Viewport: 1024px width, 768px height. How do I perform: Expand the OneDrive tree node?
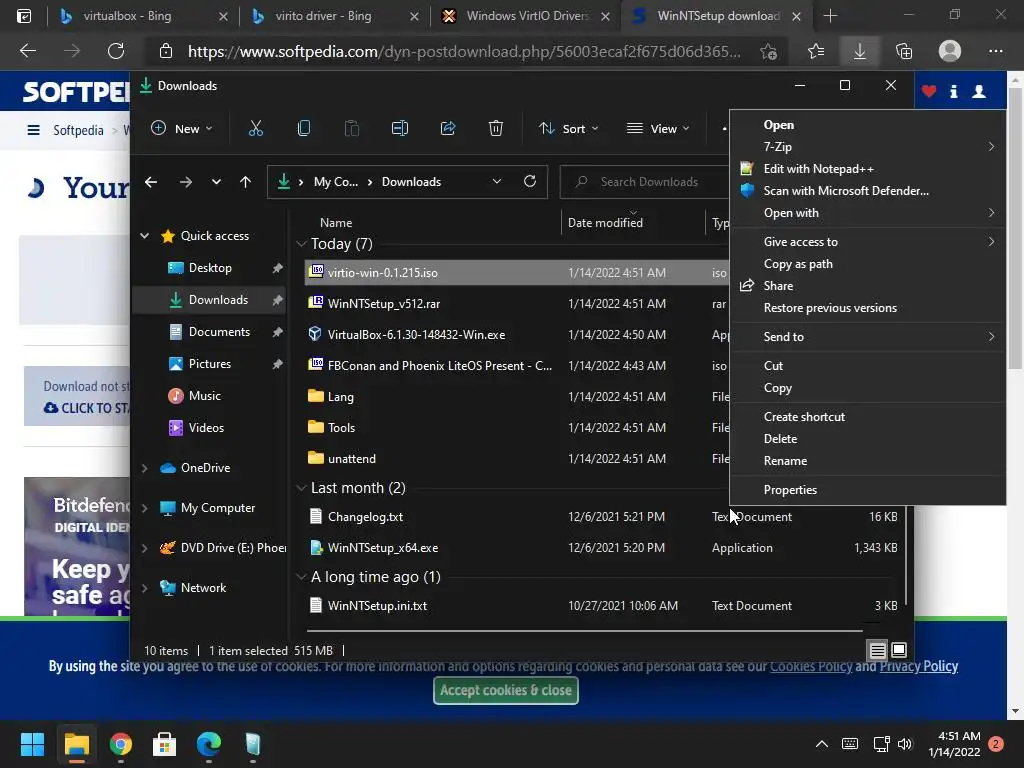[144, 468]
